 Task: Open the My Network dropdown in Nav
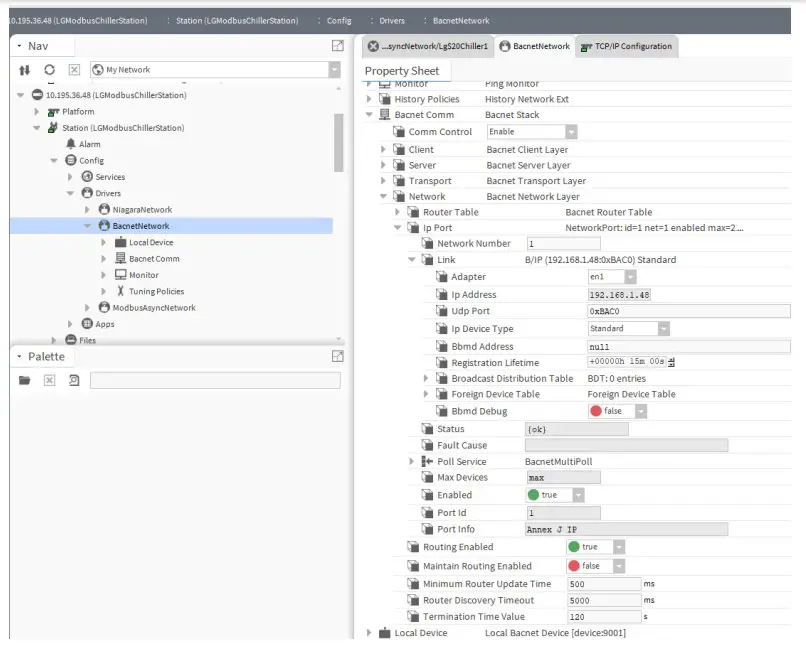point(334,69)
